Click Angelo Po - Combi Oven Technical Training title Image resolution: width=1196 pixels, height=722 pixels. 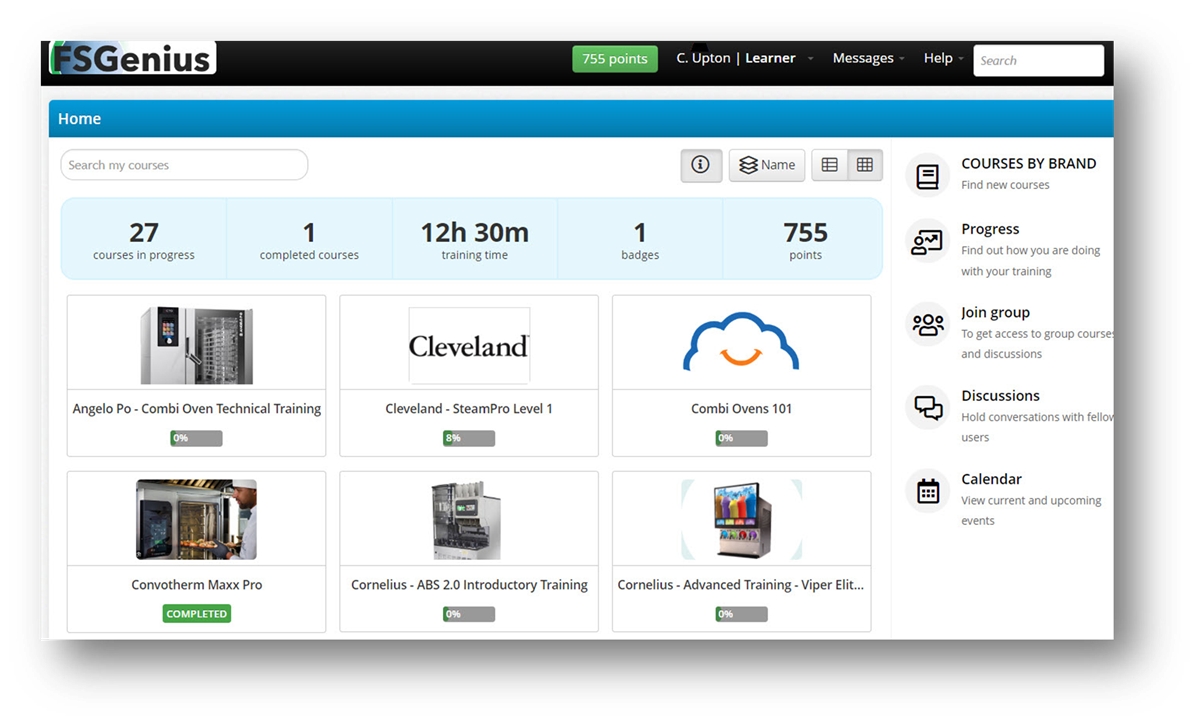pyautogui.click(x=197, y=409)
